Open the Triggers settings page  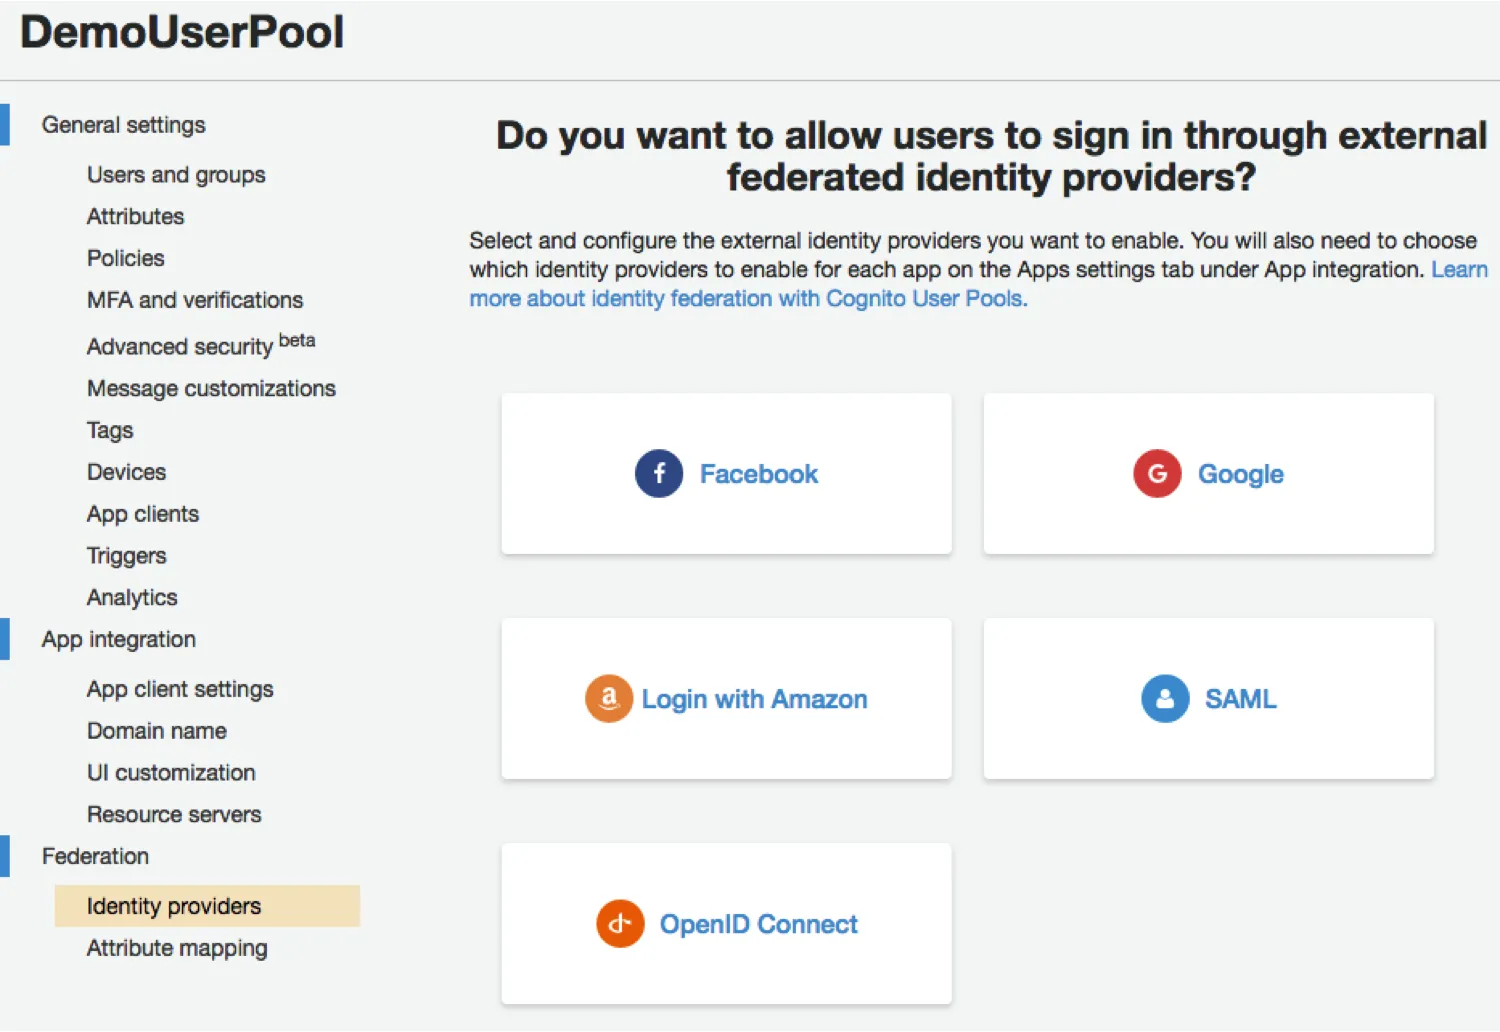click(x=127, y=556)
